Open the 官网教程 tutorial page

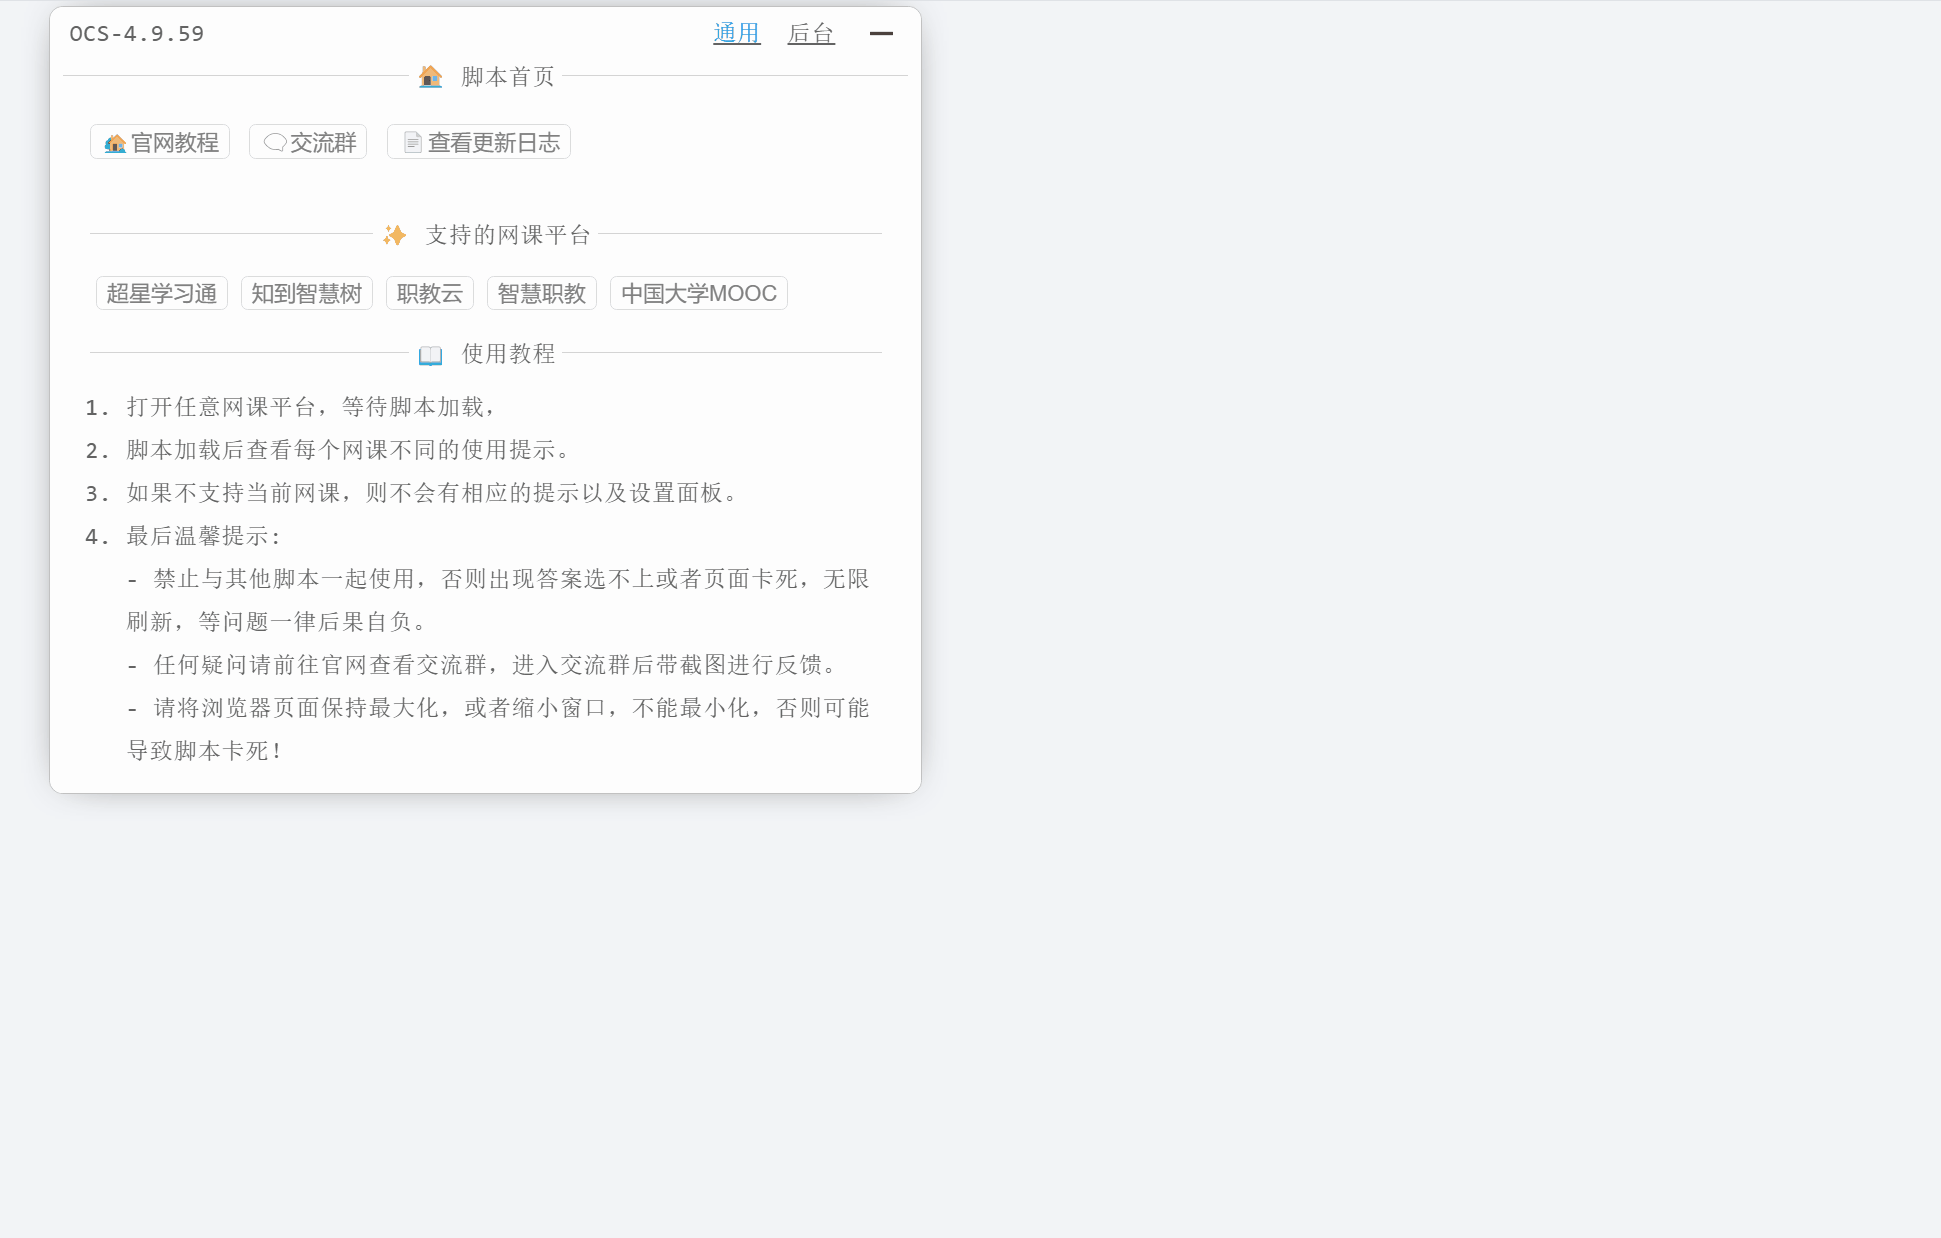coord(160,142)
